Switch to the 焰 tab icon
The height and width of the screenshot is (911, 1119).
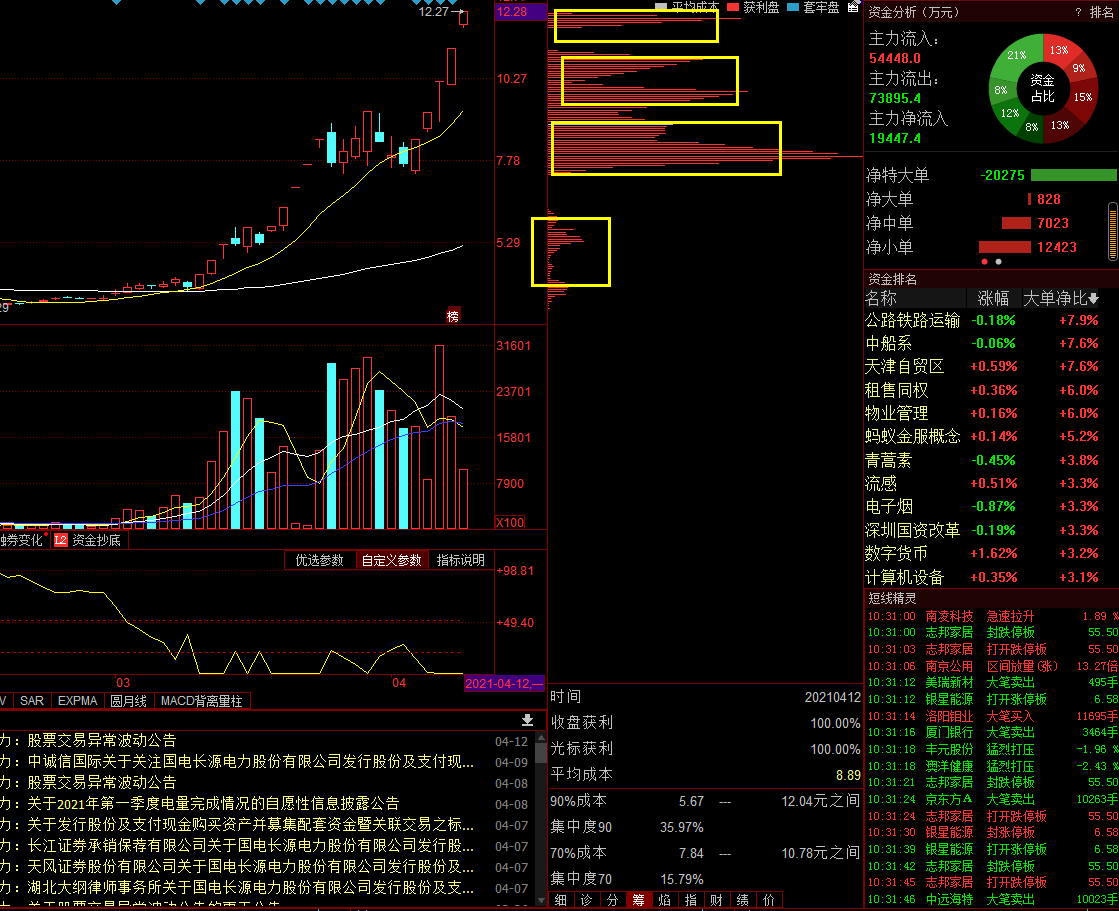(664, 900)
